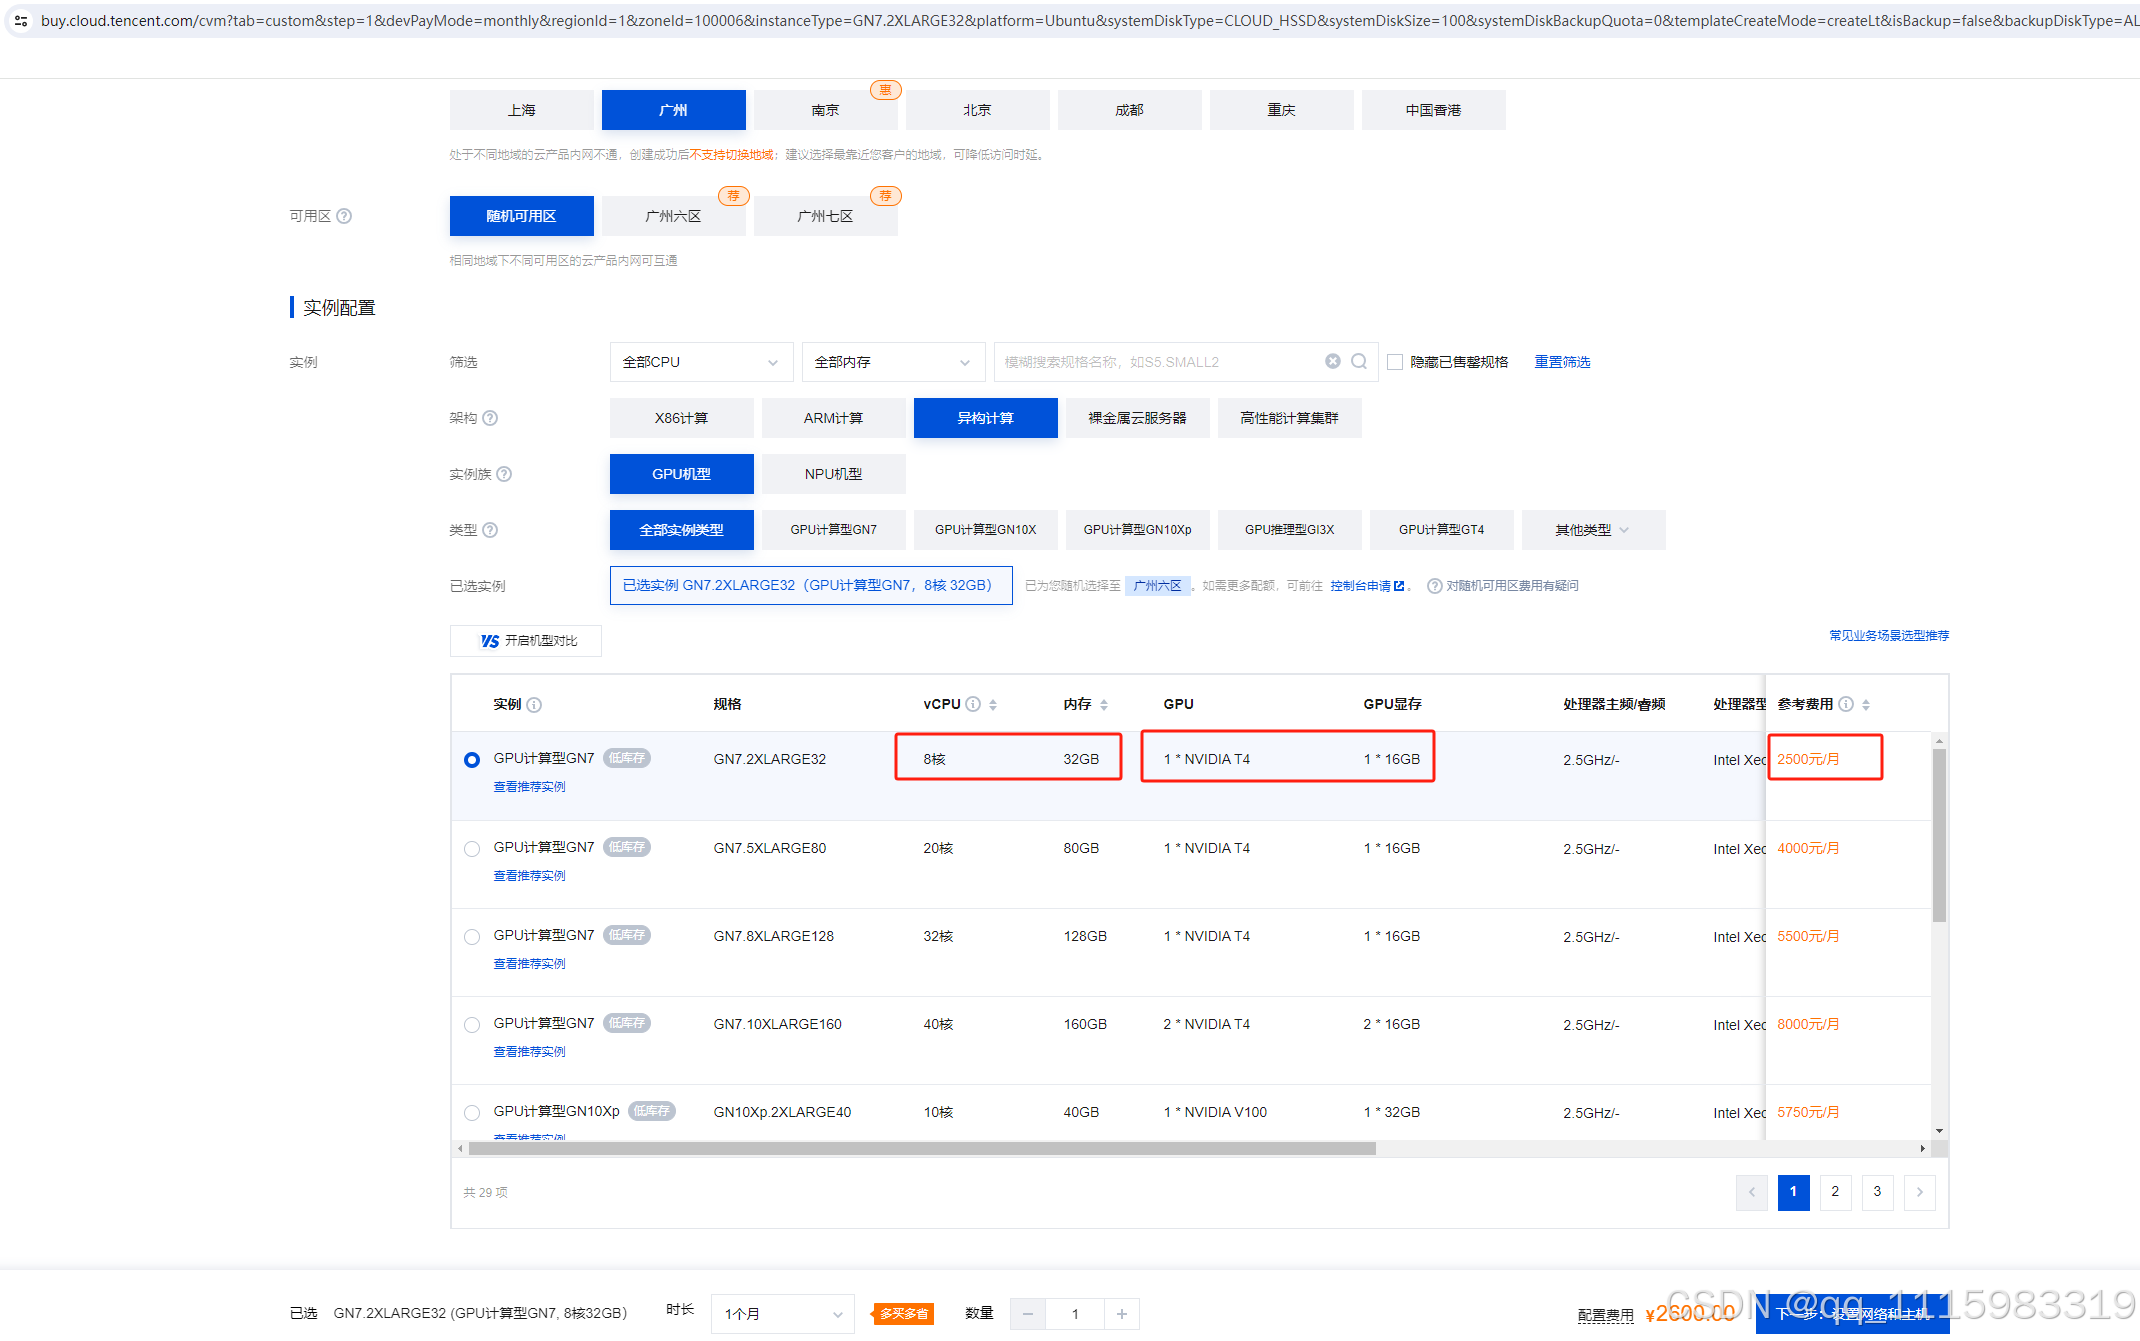Click the 重置筛选 link
Screen dimensions: 2140x1341
click(1562, 362)
